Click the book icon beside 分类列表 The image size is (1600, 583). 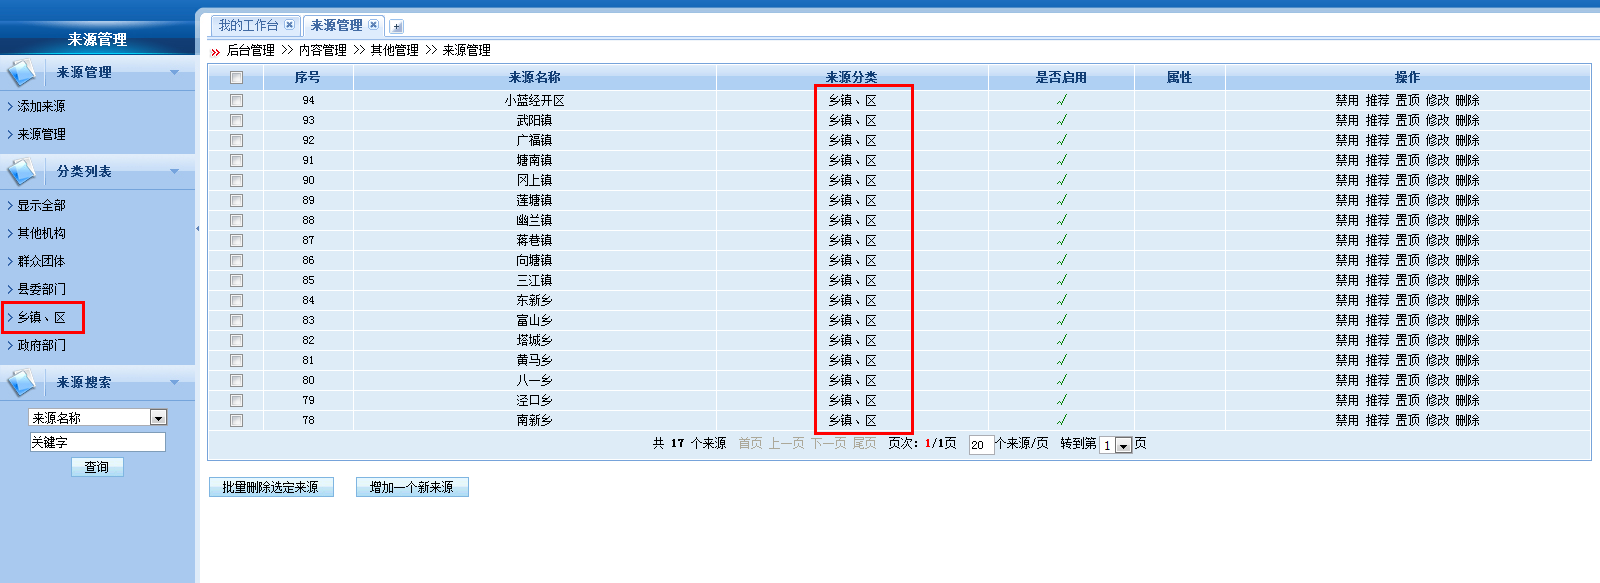coord(22,172)
